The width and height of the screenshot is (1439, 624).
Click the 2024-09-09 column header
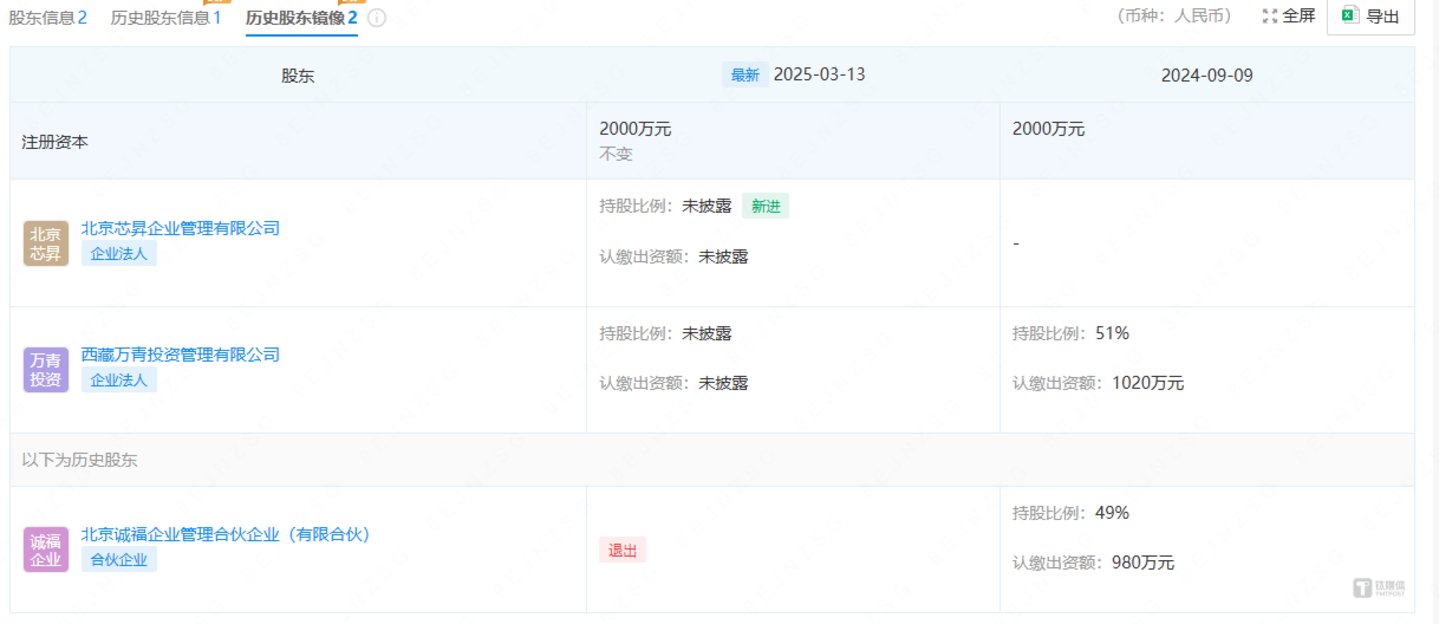tap(1207, 75)
